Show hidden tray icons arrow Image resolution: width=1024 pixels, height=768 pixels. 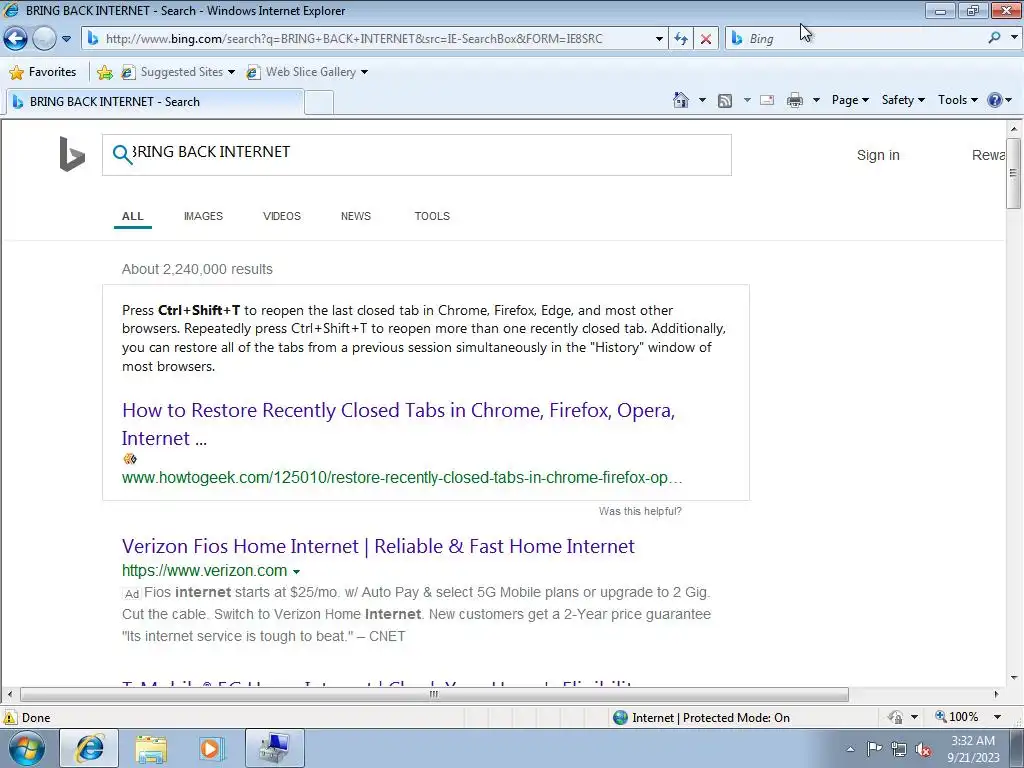point(850,749)
